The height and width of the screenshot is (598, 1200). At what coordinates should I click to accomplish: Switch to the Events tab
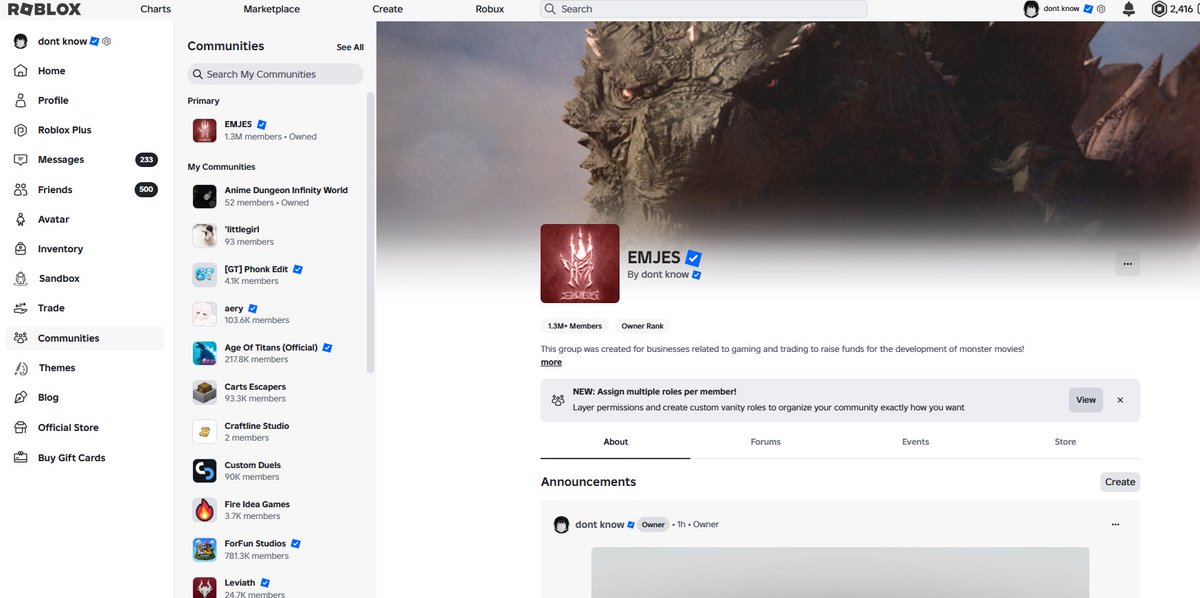915,442
